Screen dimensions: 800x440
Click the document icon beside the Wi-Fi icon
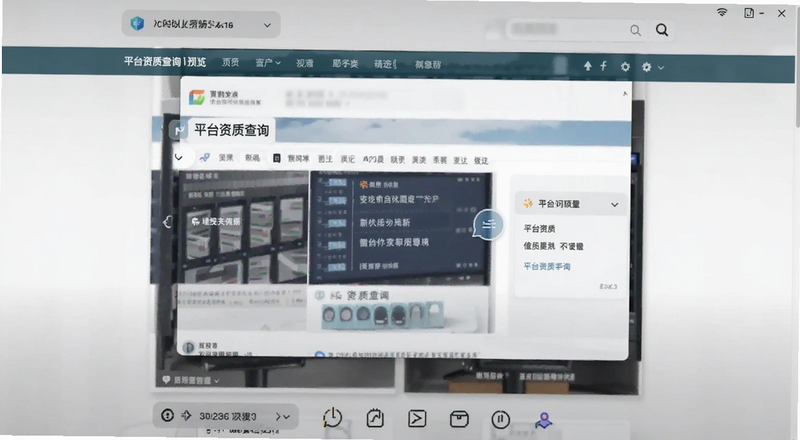pyautogui.click(x=749, y=13)
